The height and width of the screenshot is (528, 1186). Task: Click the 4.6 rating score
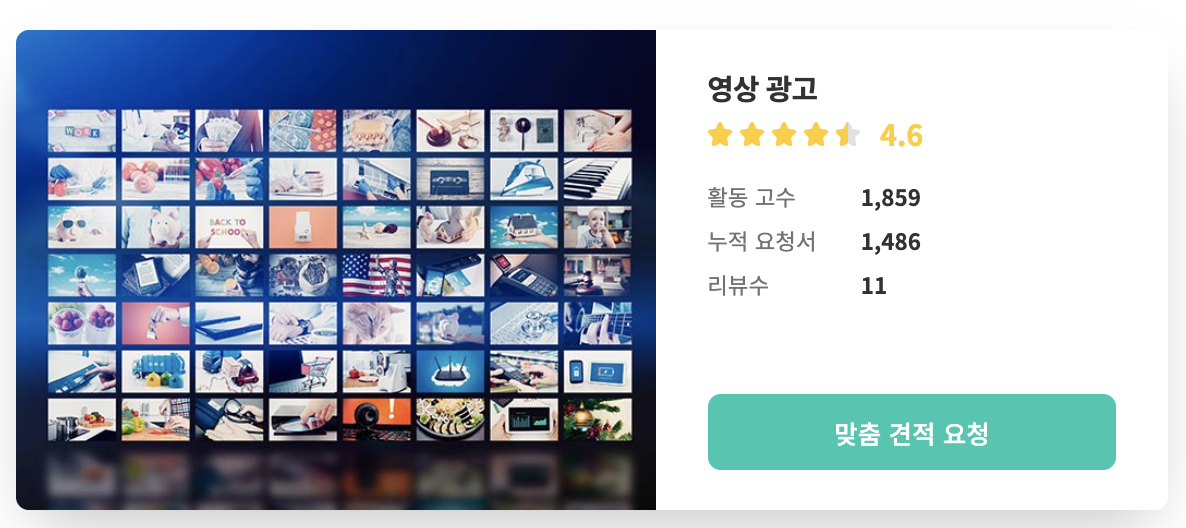pyautogui.click(x=901, y=136)
